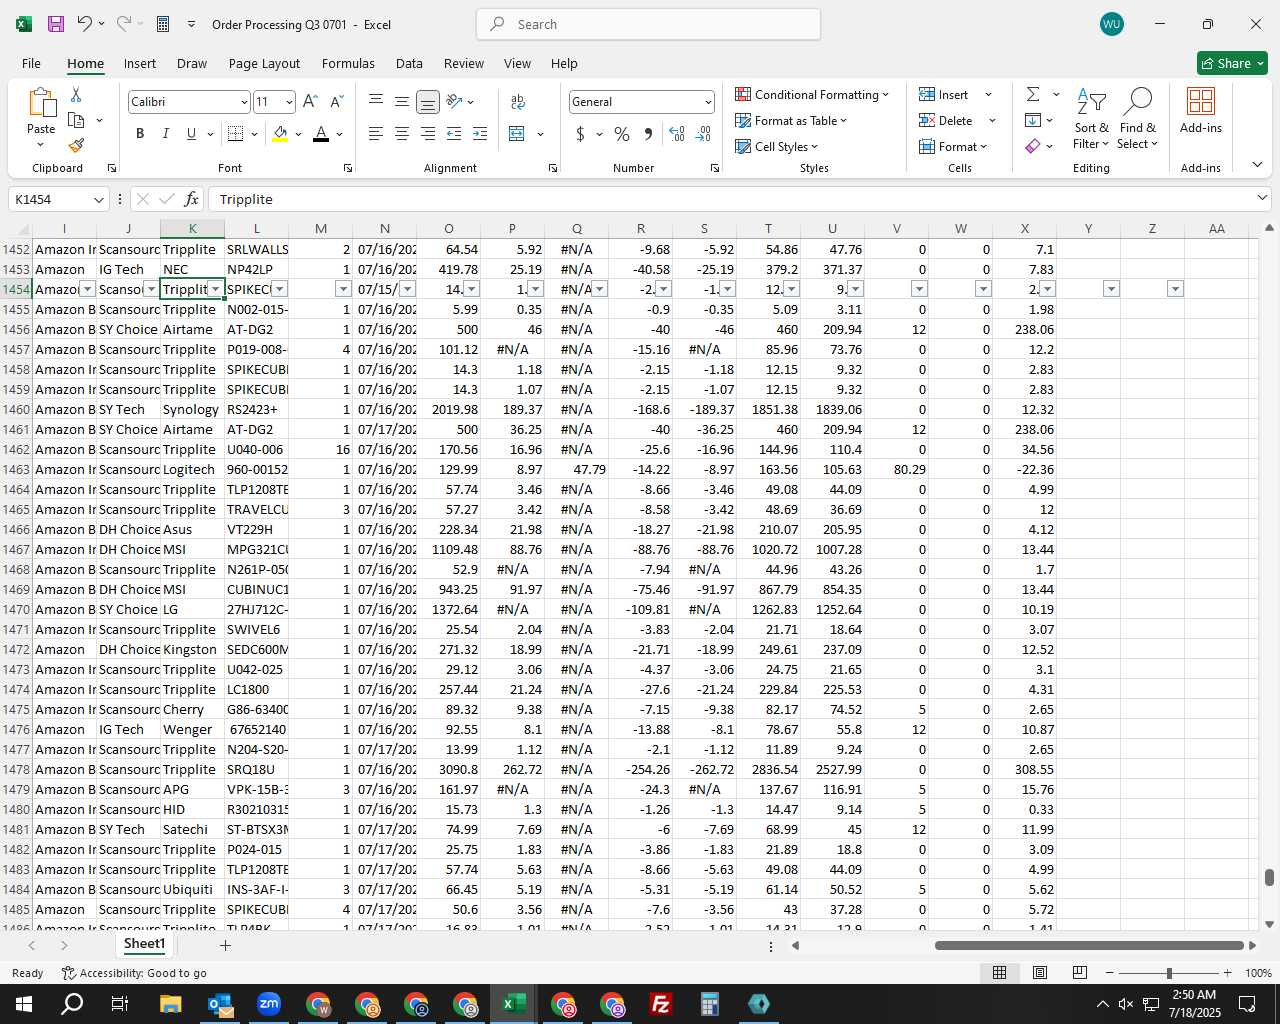Switch to the Data tab
This screenshot has width=1280, height=1024.
click(409, 63)
